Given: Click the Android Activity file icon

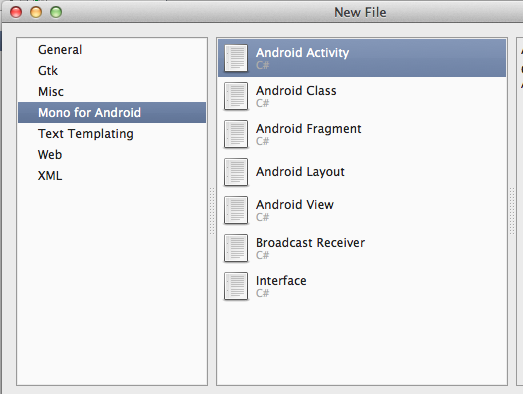Looking at the screenshot, I should click(x=236, y=58).
